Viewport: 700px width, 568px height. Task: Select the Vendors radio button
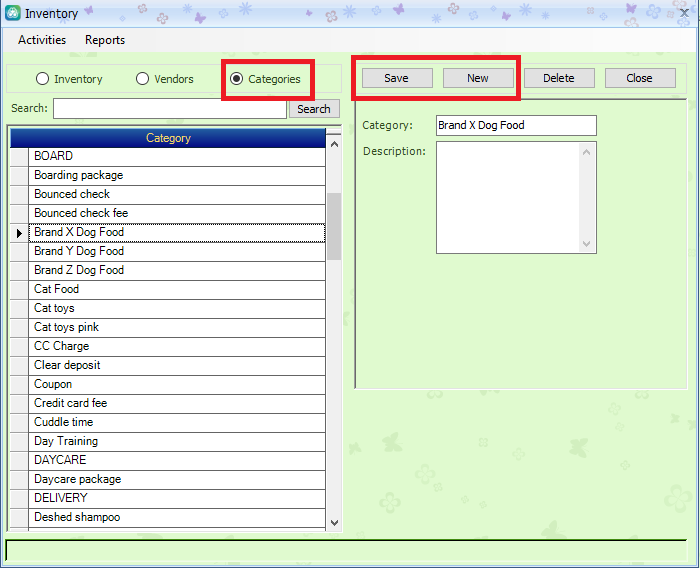[x=143, y=79]
